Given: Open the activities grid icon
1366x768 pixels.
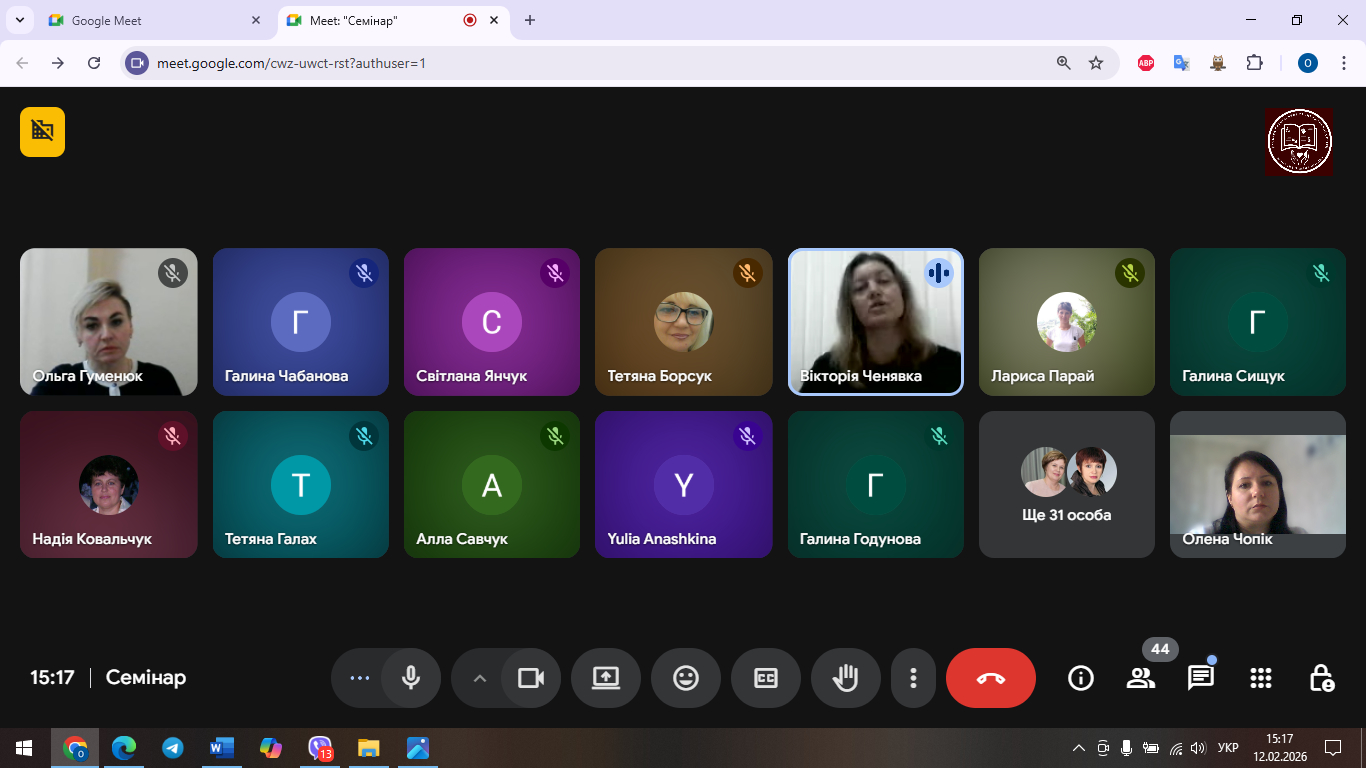Looking at the screenshot, I should click(1261, 678).
